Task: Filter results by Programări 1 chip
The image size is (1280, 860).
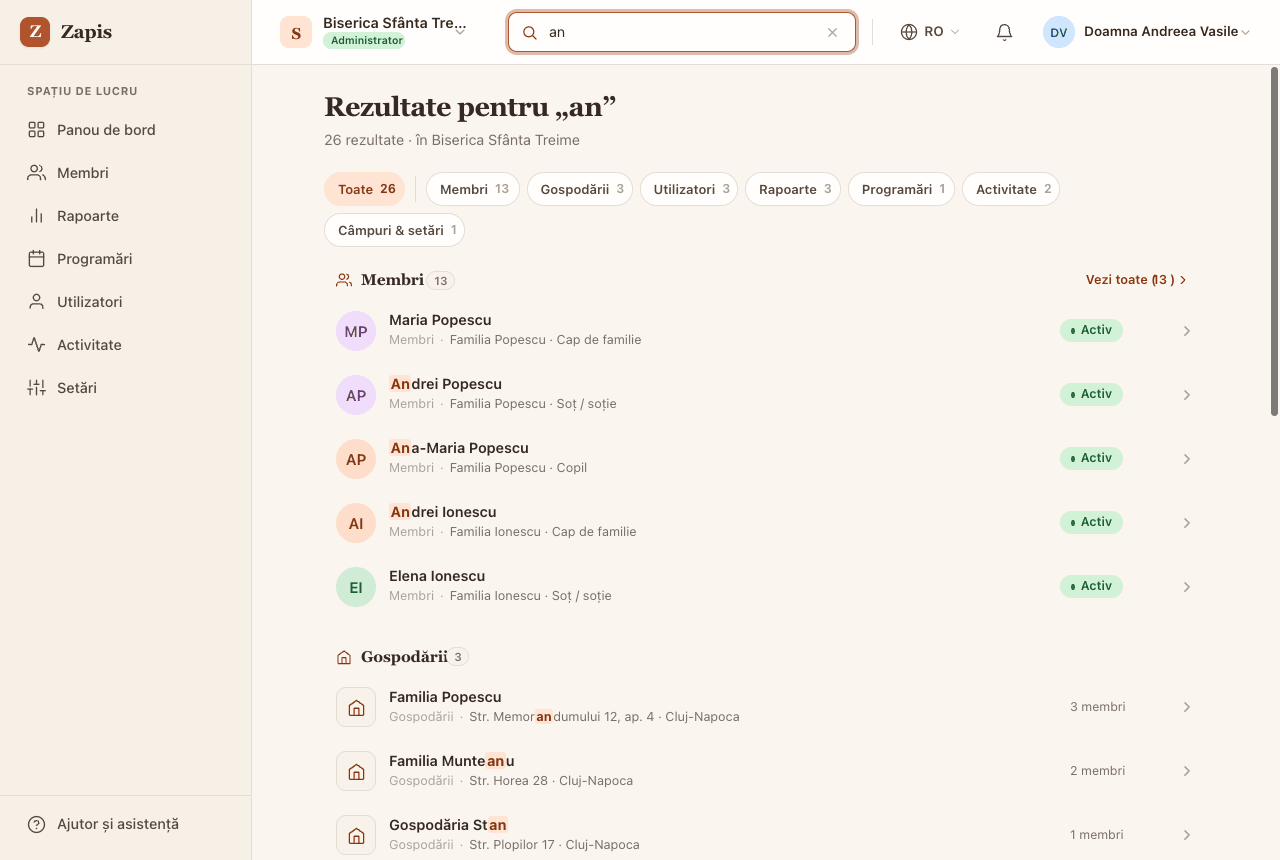Action: (901, 189)
